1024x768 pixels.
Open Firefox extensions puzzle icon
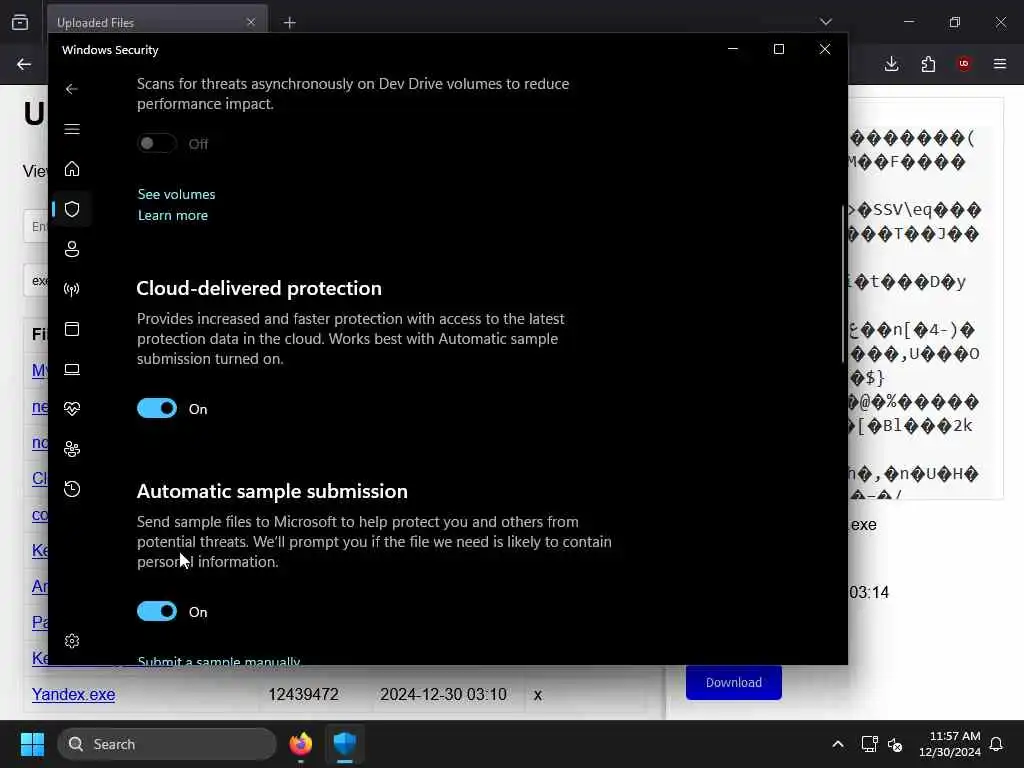[x=928, y=64]
